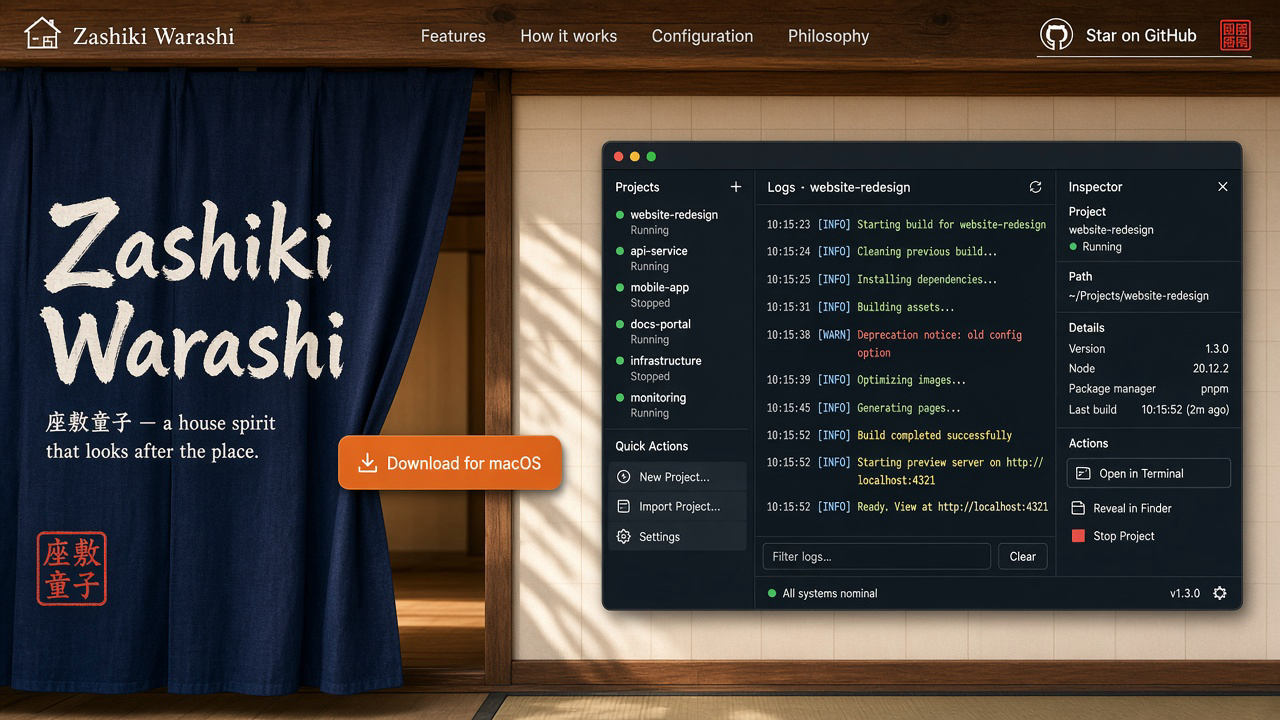This screenshot has width=1280, height=720.
Task: Select the website-redesign project in Projects list
Action: click(677, 222)
